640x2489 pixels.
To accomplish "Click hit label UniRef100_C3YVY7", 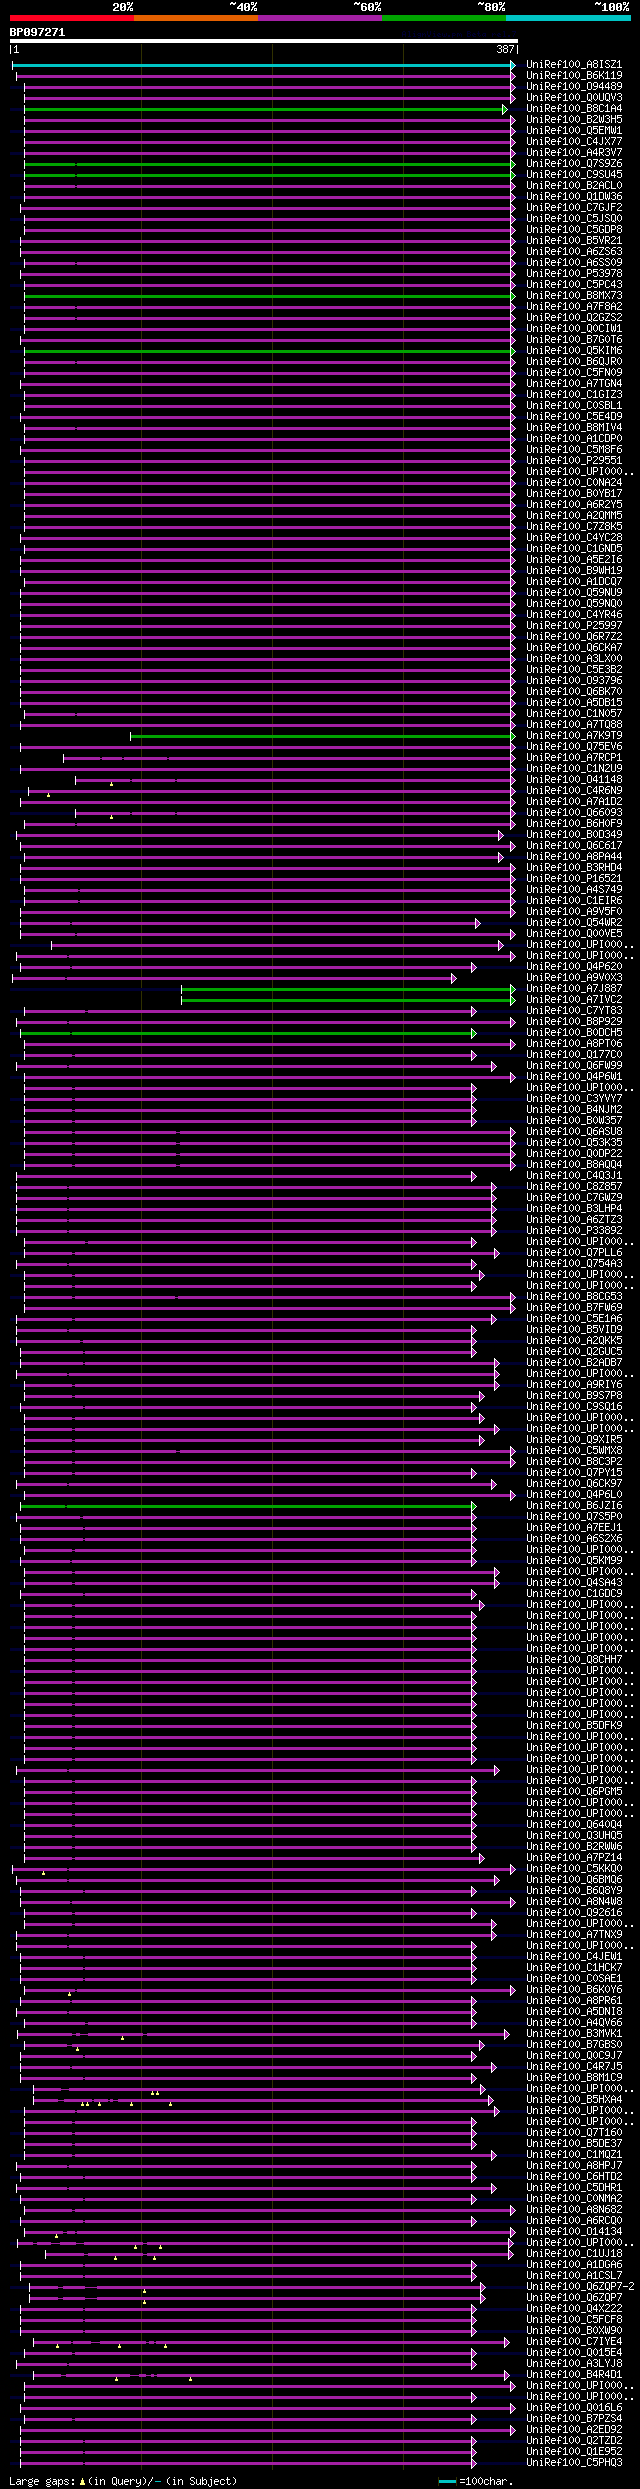I will tap(574, 1099).
